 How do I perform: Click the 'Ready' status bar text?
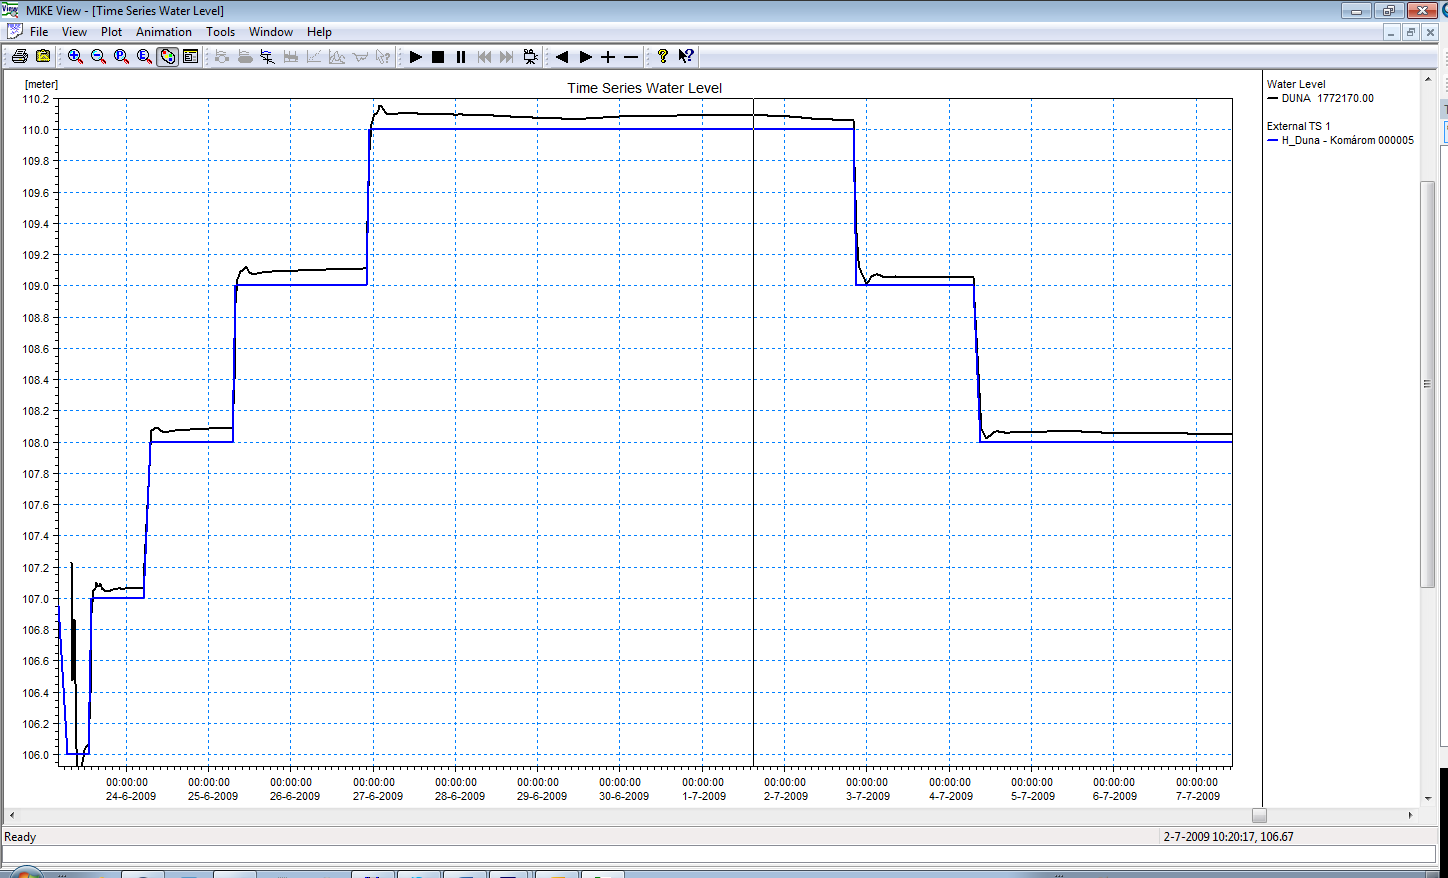click(20, 837)
